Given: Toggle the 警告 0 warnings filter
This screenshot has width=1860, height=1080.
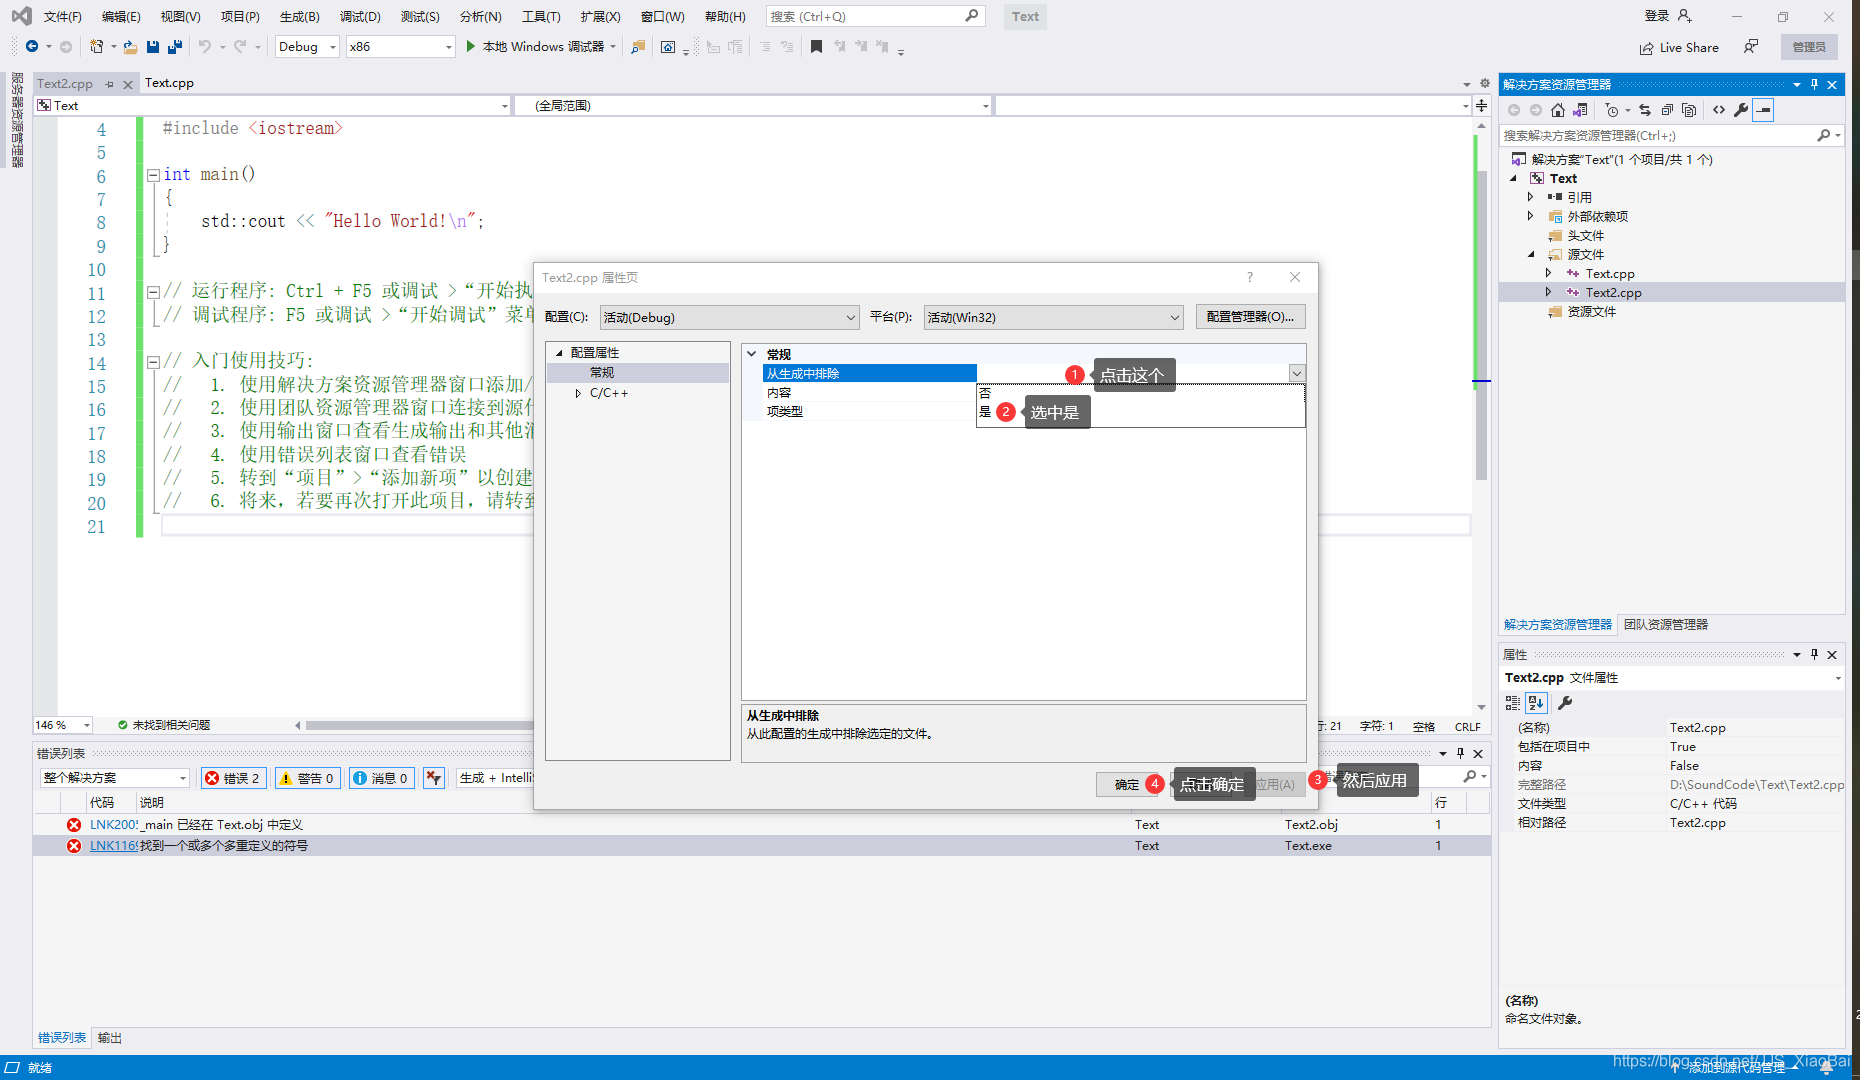Looking at the screenshot, I should pos(307,778).
